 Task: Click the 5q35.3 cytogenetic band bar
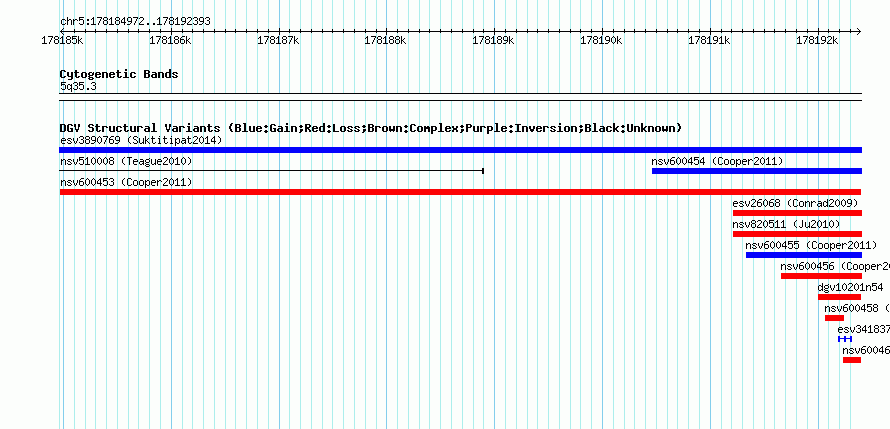[x=460, y=97]
